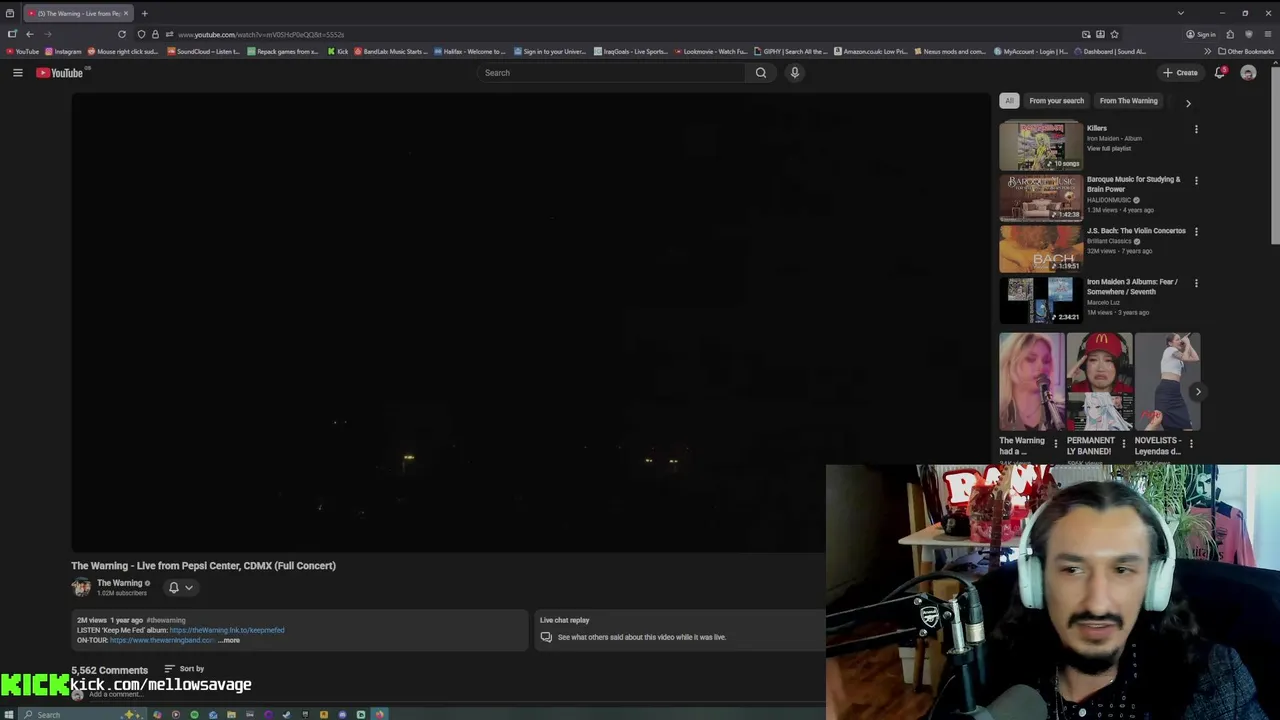Open the Iron Maiden 3 Albums thumbnail

[1040, 299]
